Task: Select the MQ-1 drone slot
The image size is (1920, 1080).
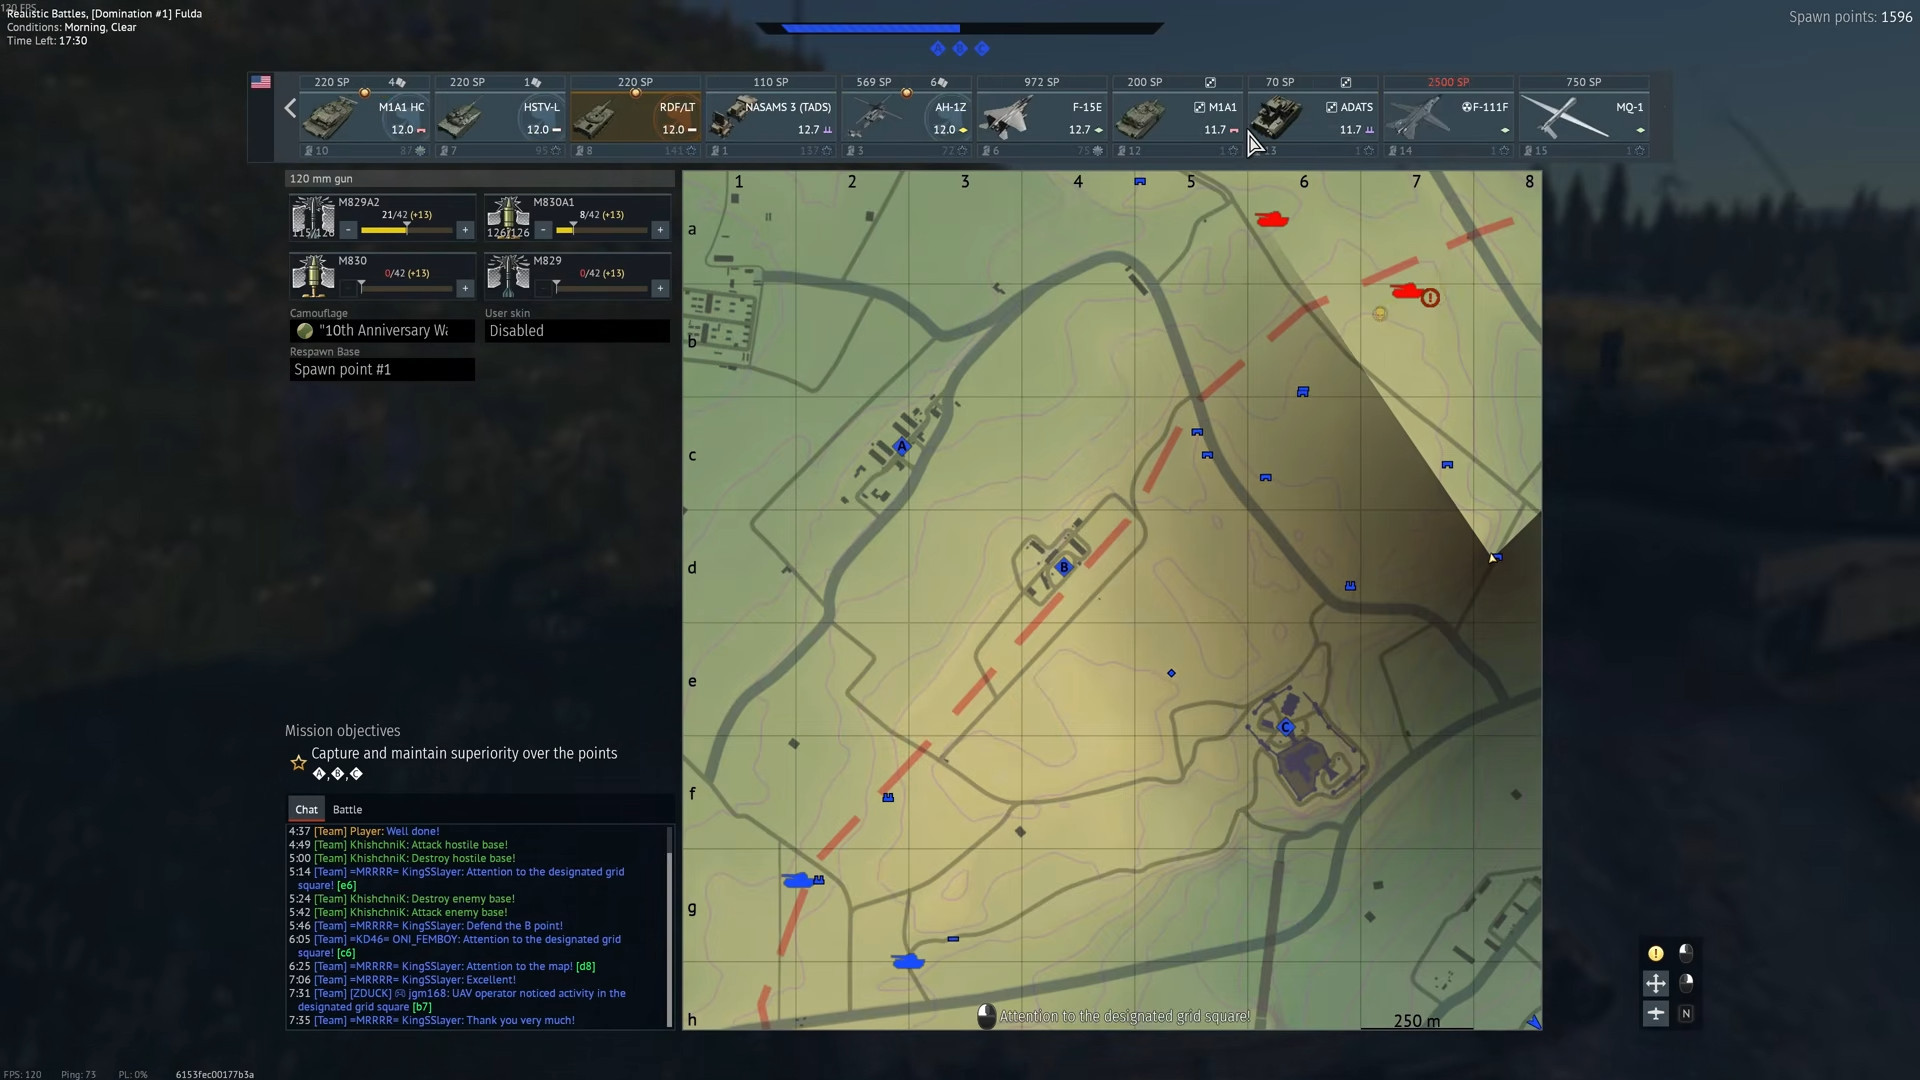Action: click(1584, 115)
